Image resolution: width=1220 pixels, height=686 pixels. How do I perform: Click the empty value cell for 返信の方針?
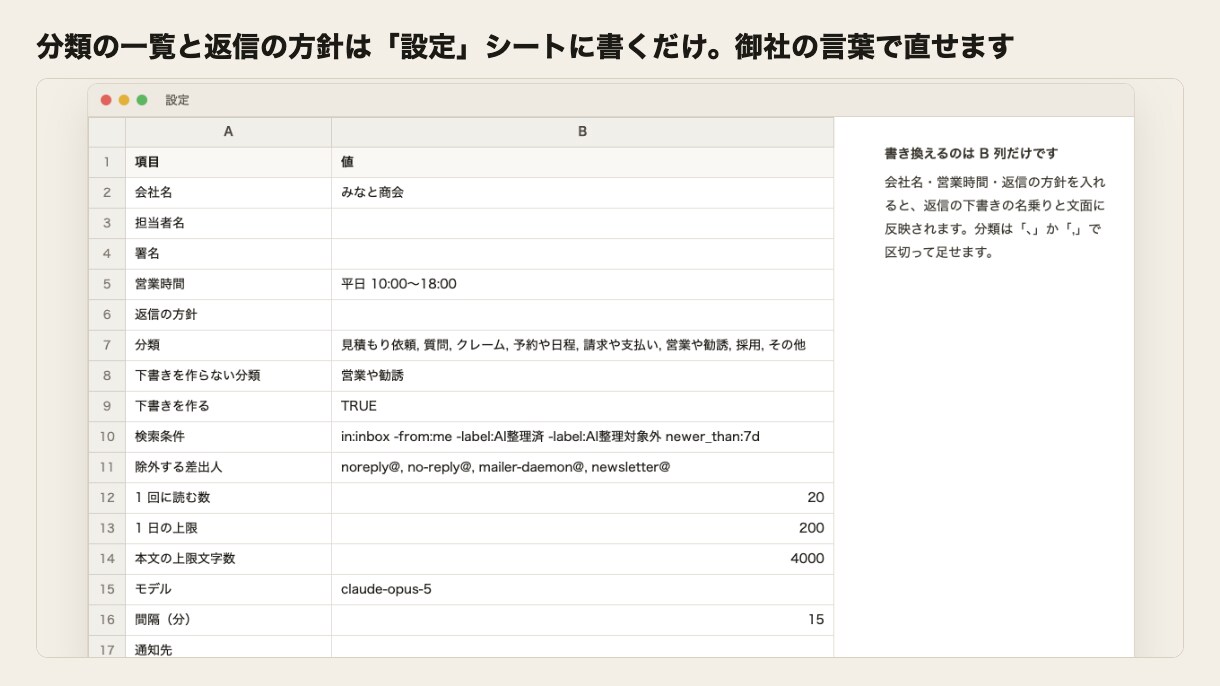(x=582, y=315)
